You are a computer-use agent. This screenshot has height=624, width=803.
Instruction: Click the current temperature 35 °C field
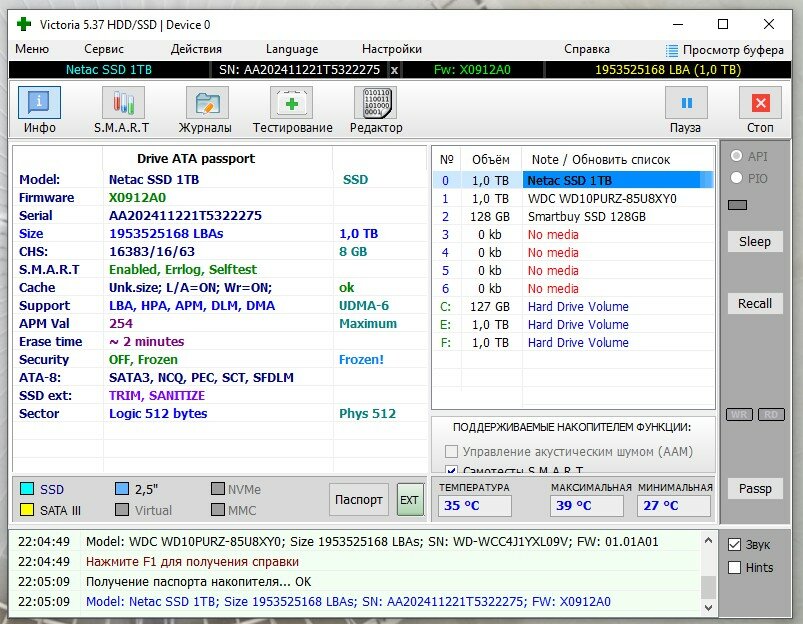[x=475, y=506]
